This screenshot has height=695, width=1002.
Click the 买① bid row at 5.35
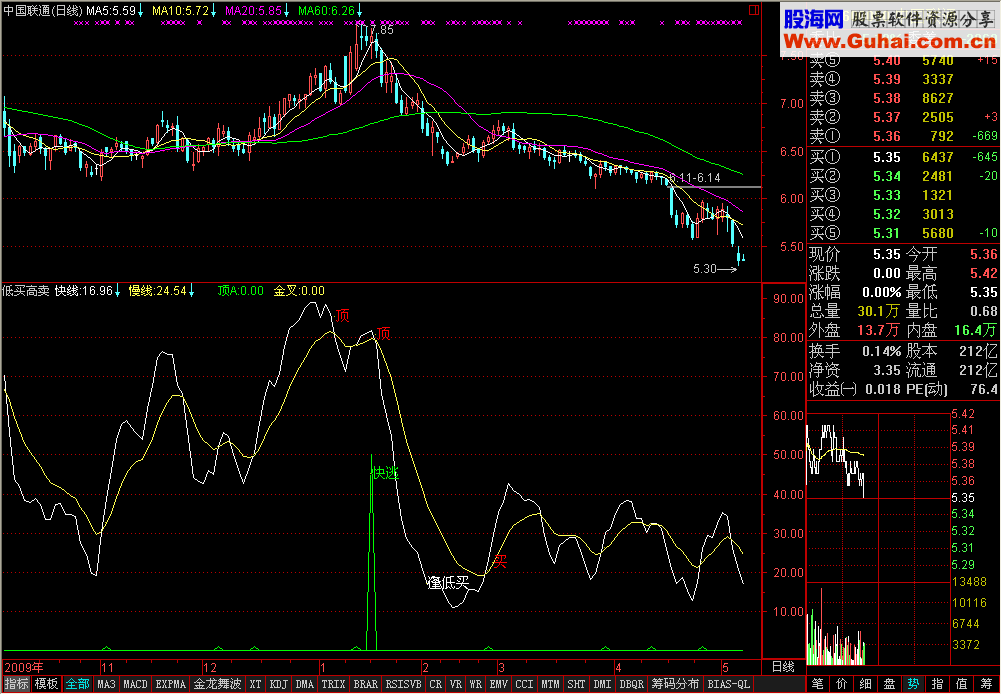[903, 157]
